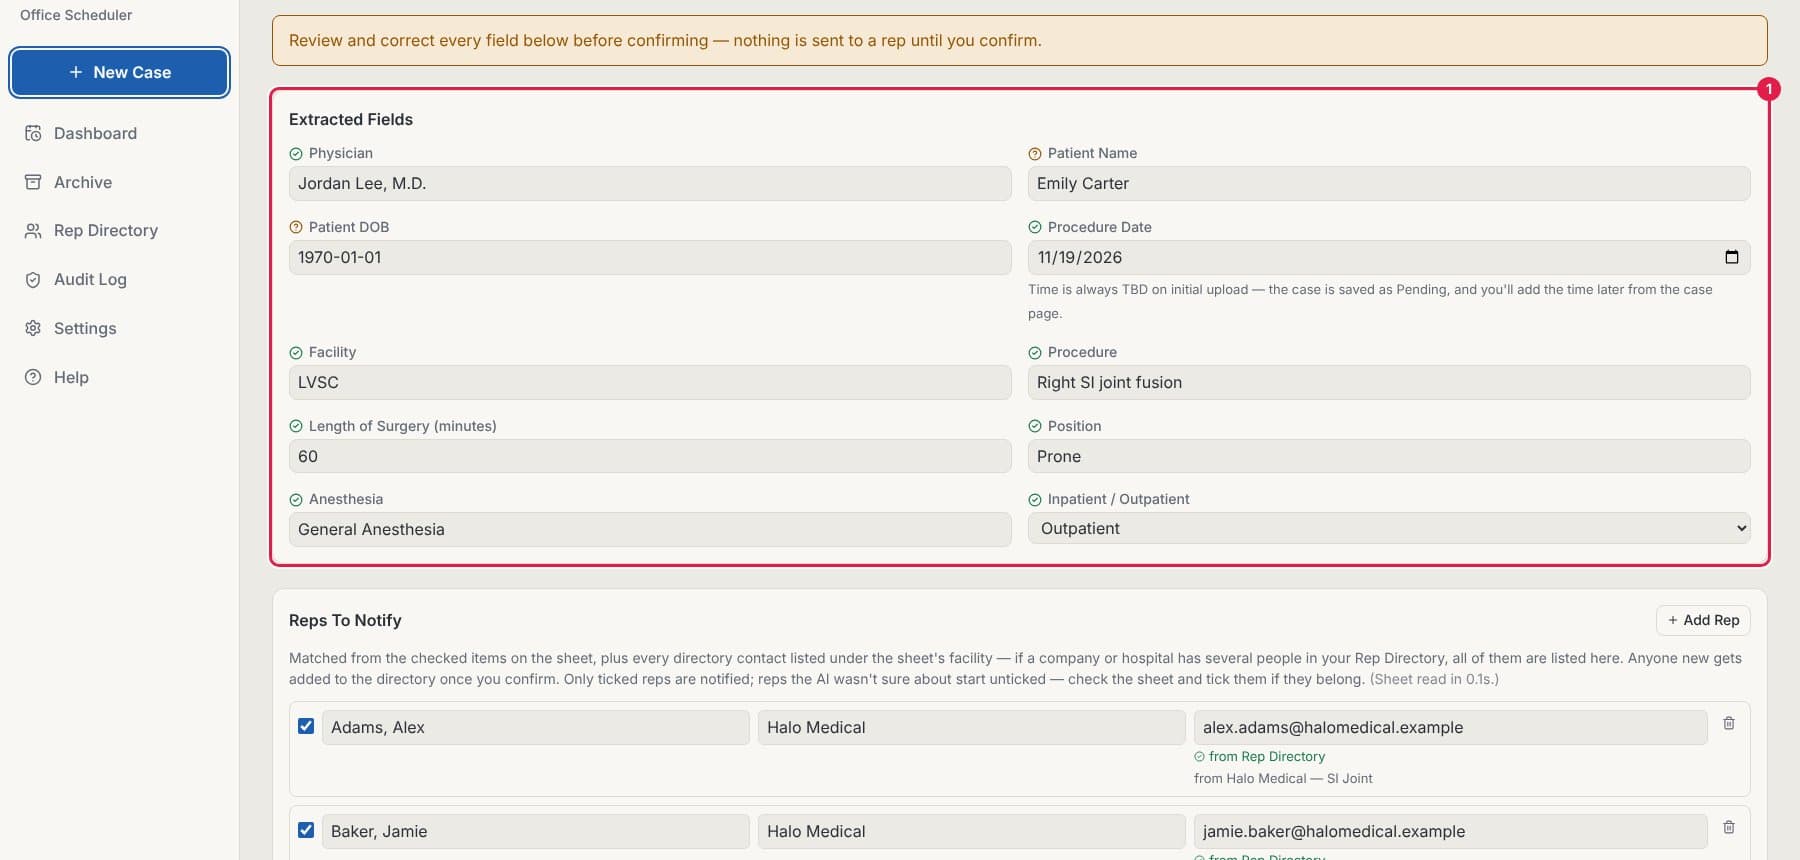The width and height of the screenshot is (1800, 860).
Task: Click the Dashboard icon in the sidebar
Action: click(33, 133)
